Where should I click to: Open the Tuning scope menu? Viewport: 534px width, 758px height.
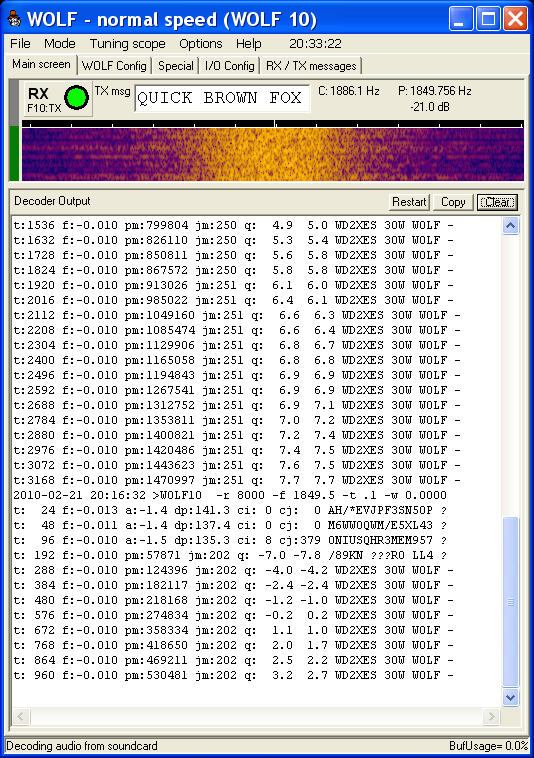coord(128,44)
